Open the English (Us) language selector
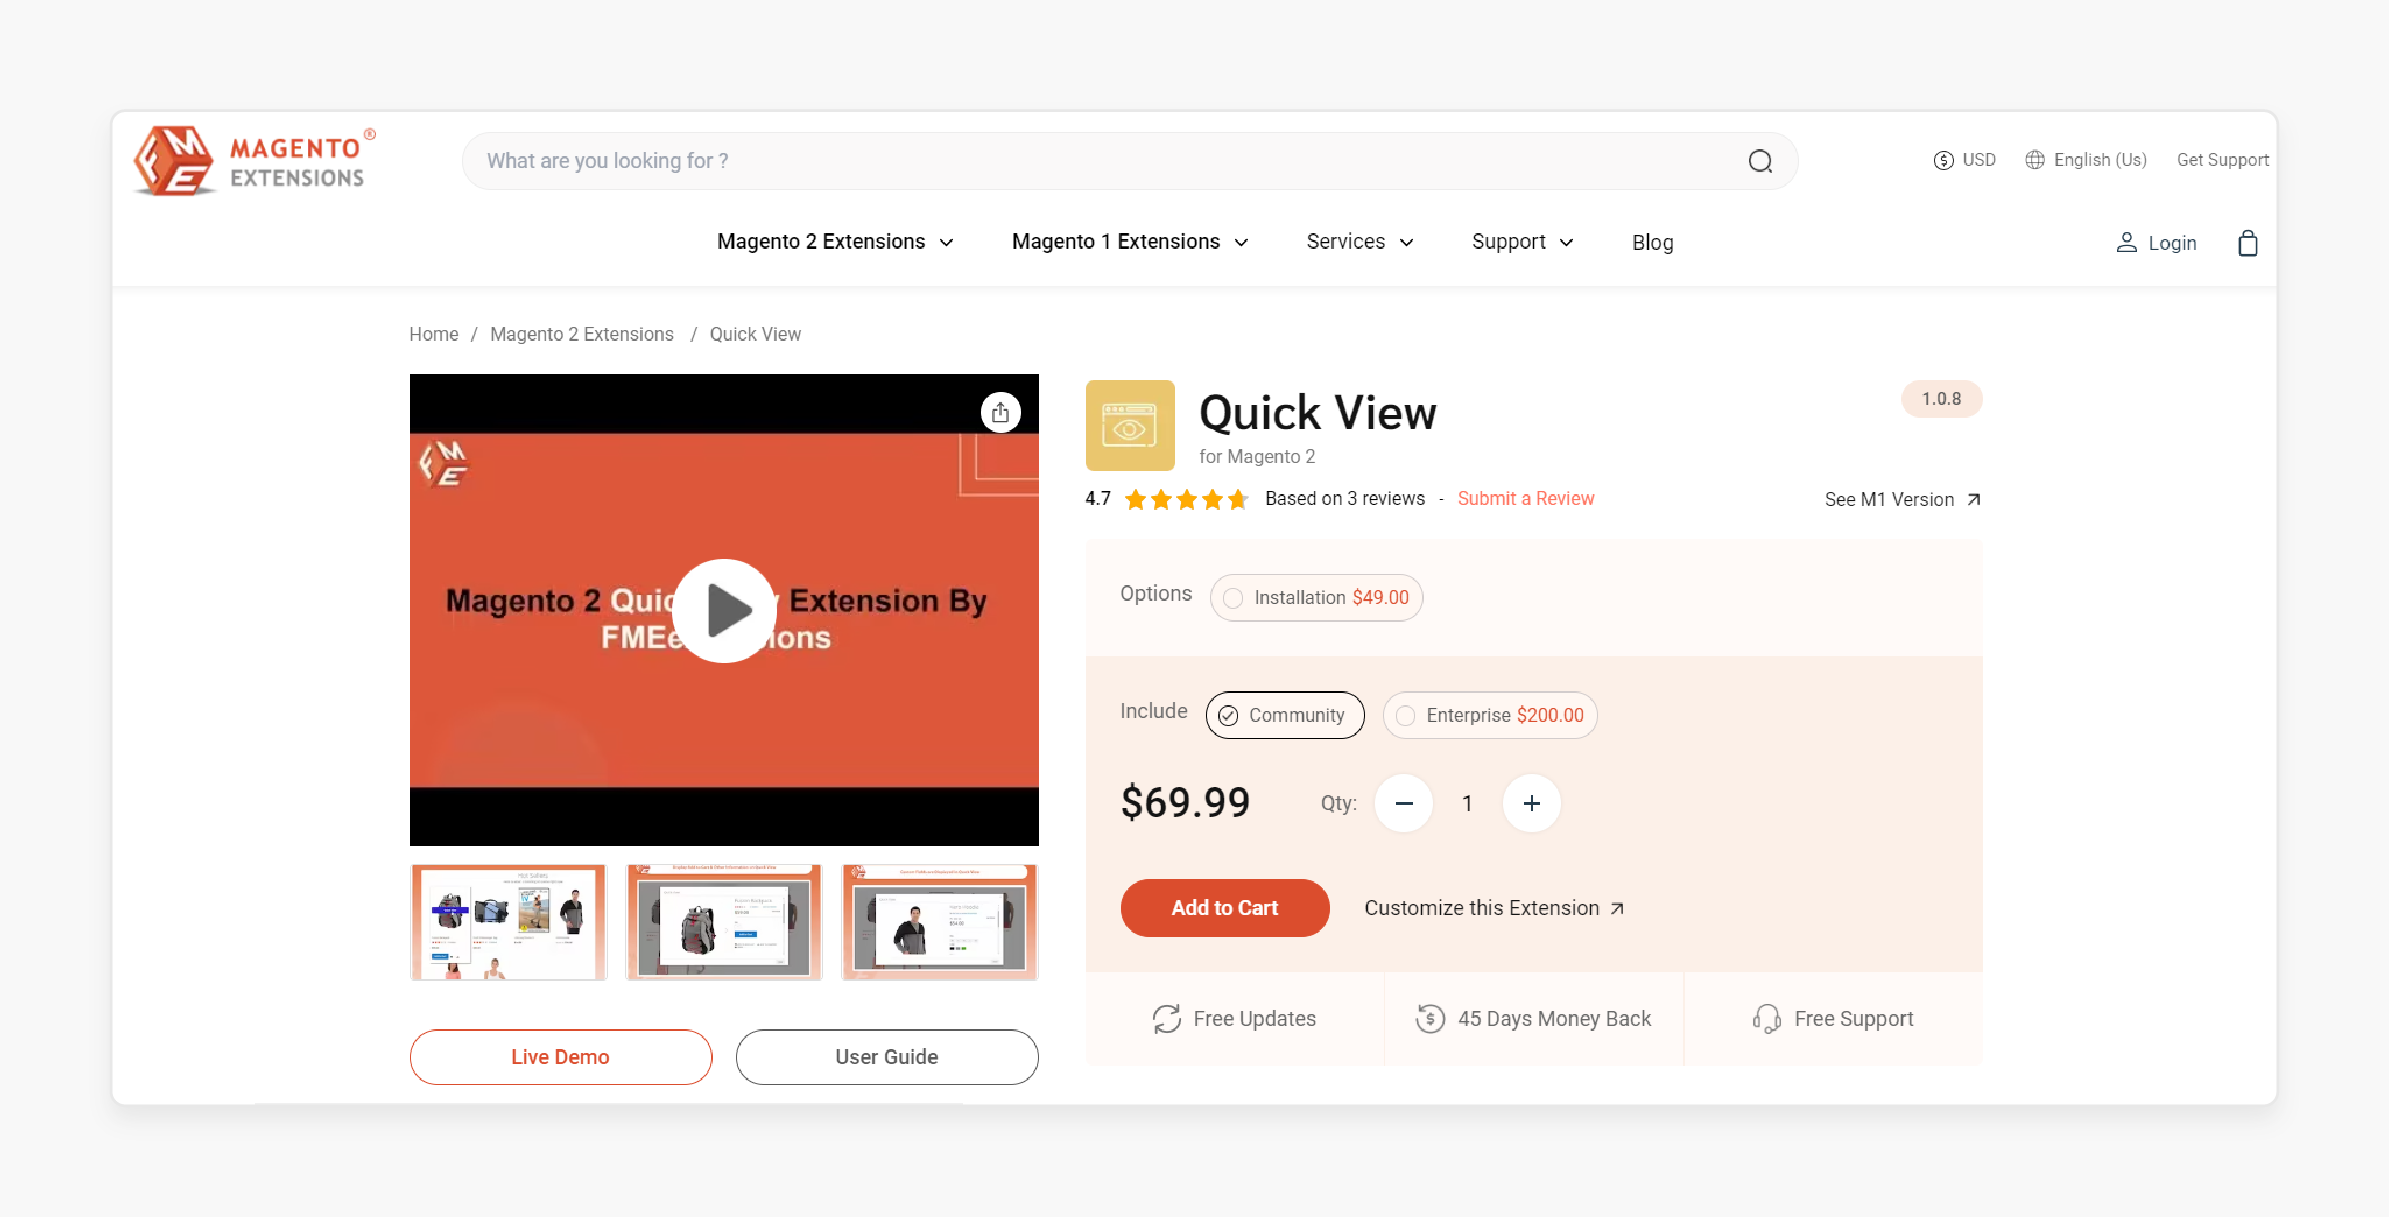2389x1220 pixels. 2086,160
